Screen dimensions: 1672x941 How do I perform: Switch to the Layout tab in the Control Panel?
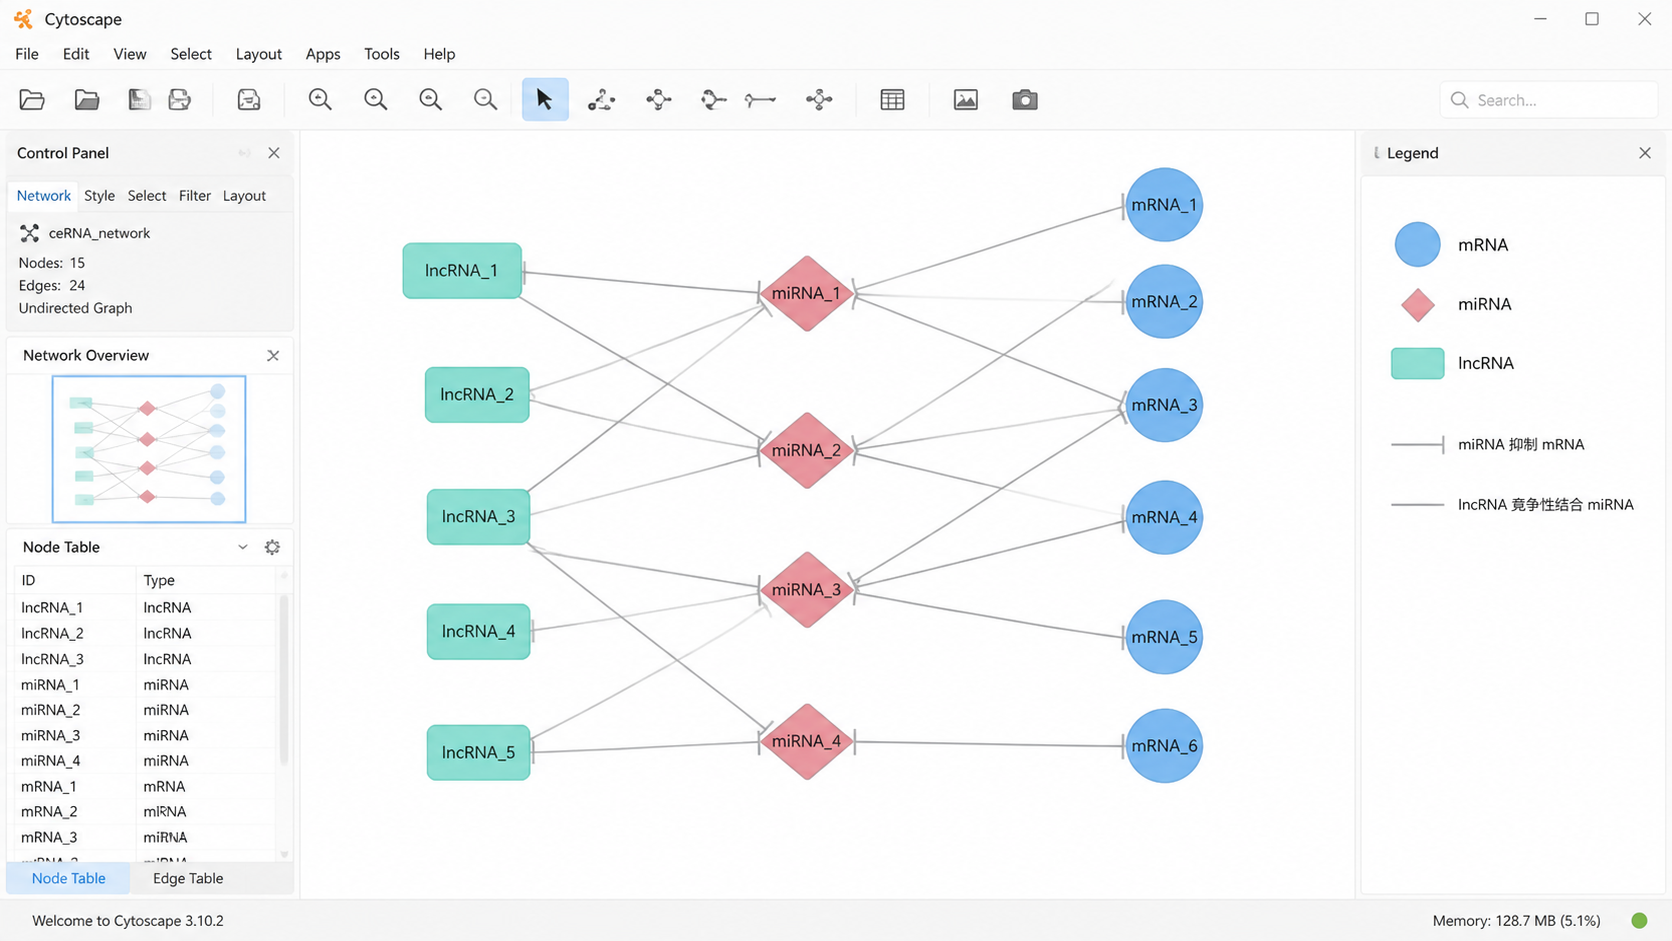pyautogui.click(x=244, y=196)
